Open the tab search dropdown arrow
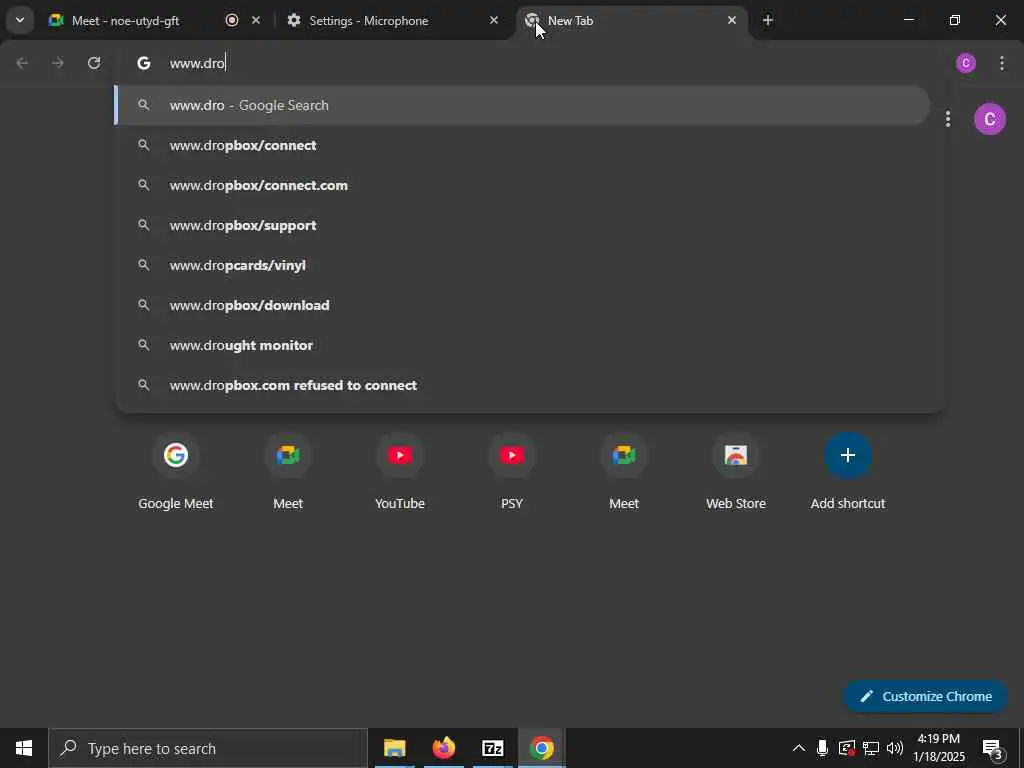The width and height of the screenshot is (1024, 768). [x=20, y=20]
